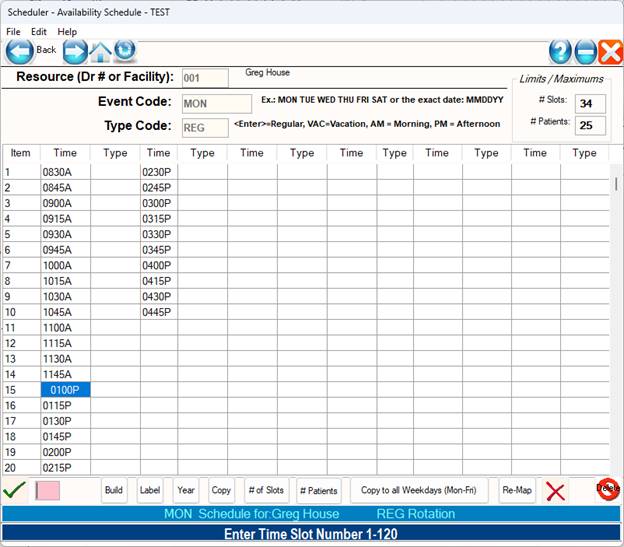Viewport: 624px width, 547px height.
Task: Click the pink color box
Action: tap(48, 491)
